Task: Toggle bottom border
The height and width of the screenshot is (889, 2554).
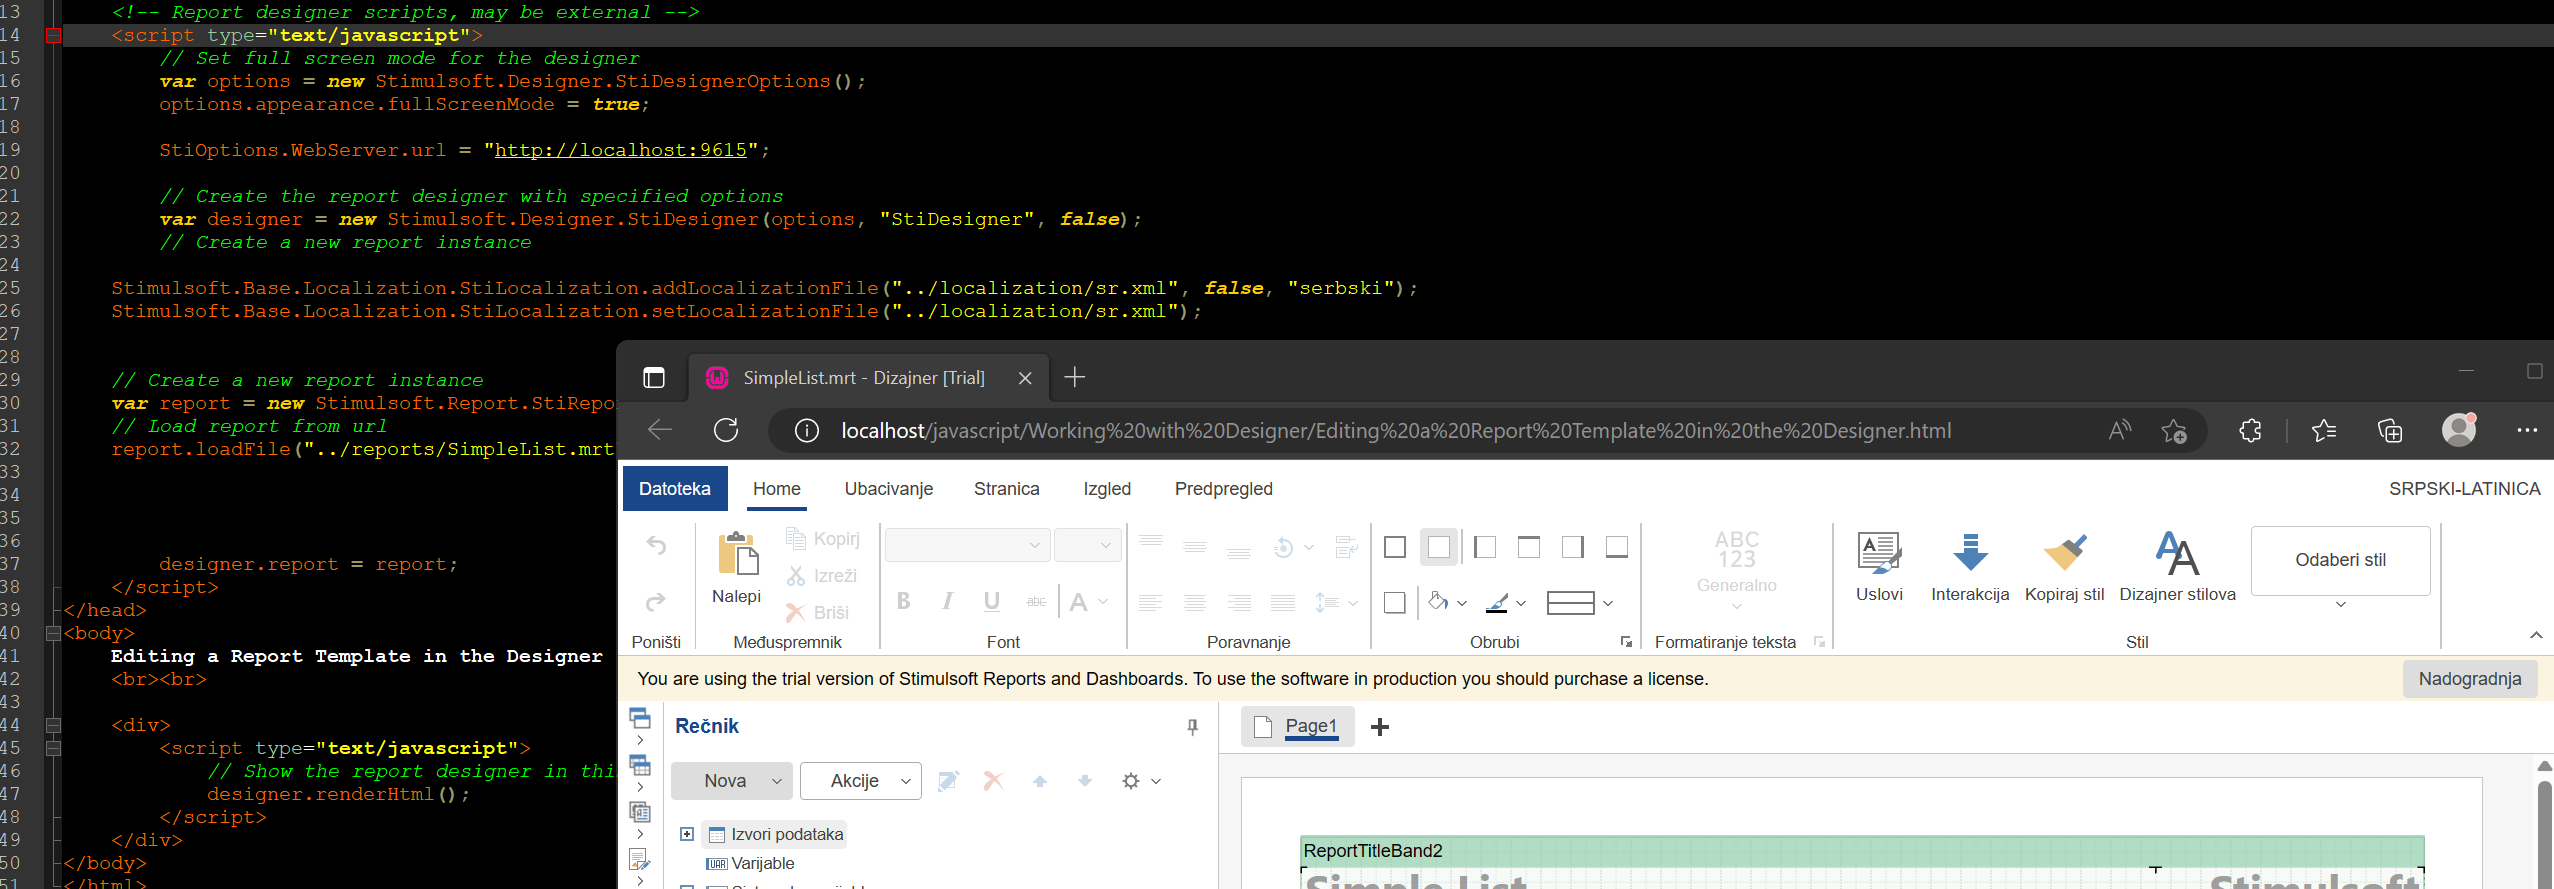Action: 1617,547
